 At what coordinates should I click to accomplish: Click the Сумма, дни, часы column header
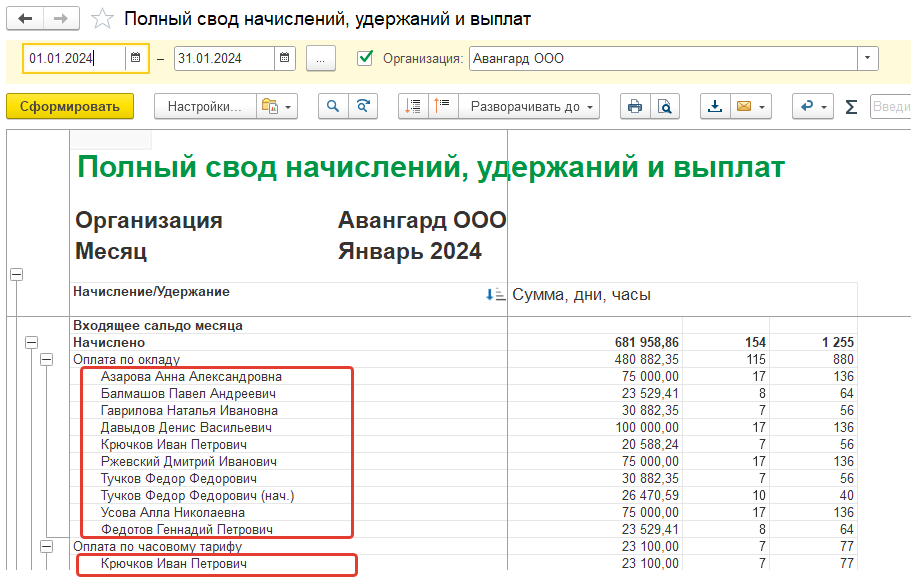581,295
